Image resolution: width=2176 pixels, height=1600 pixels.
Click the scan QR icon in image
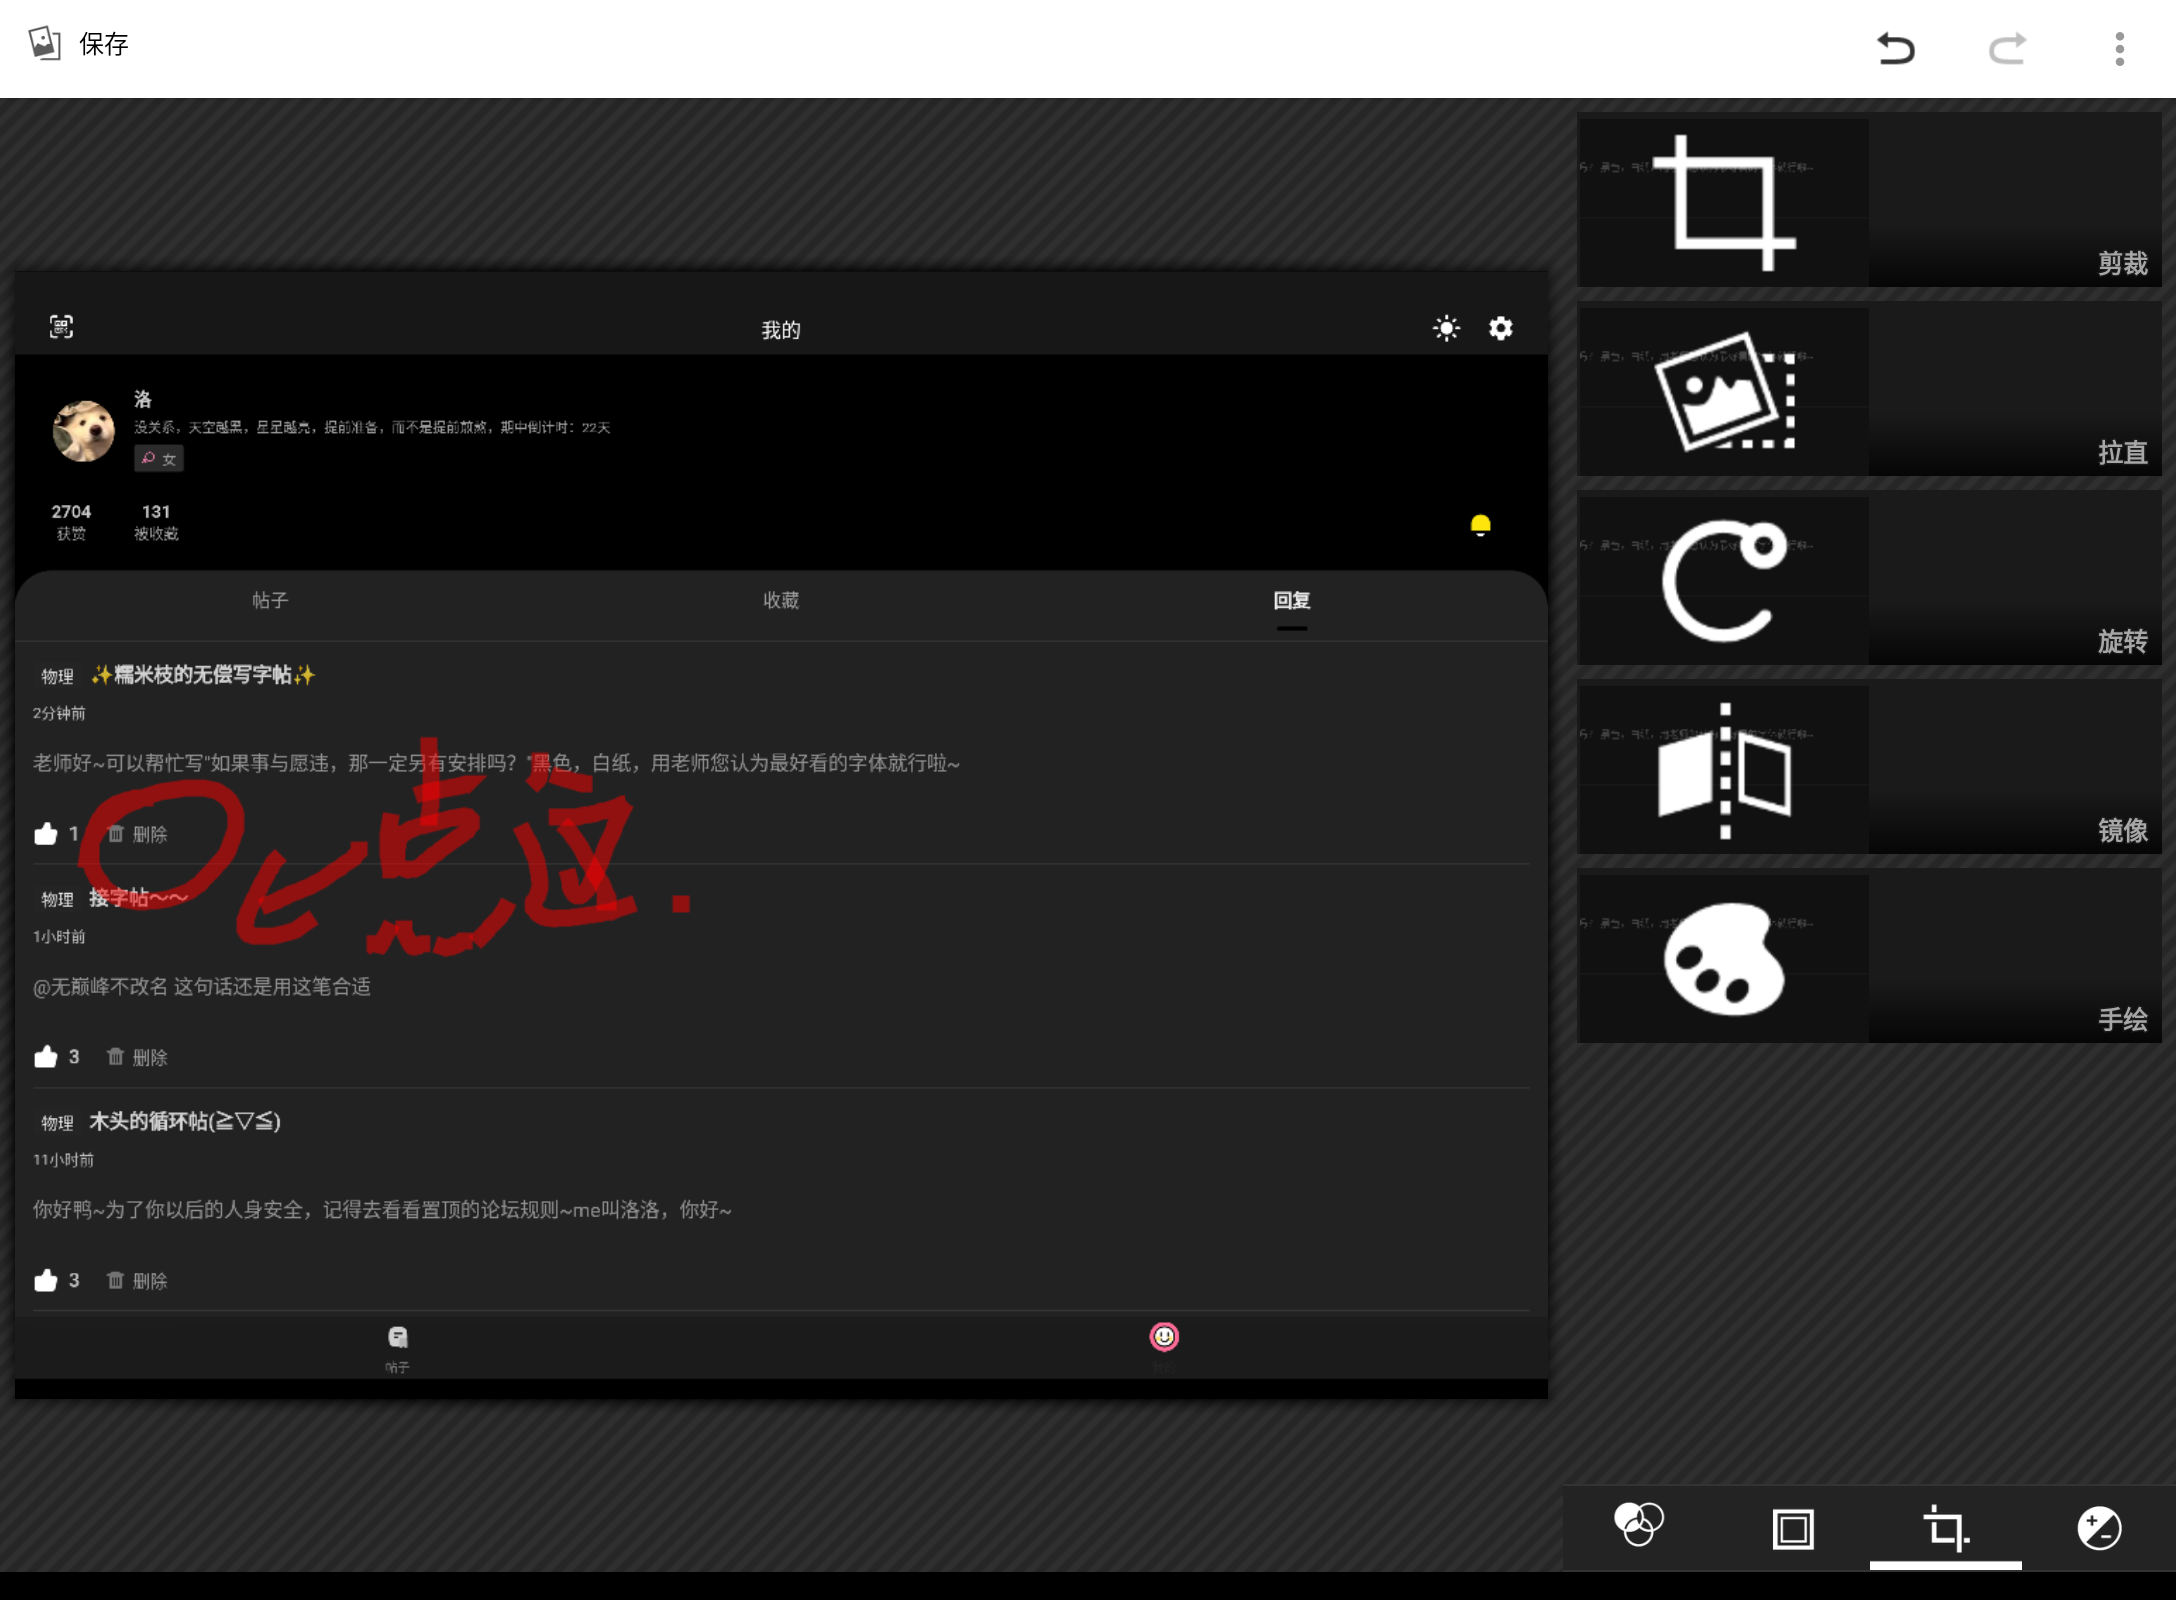pyautogui.click(x=61, y=327)
